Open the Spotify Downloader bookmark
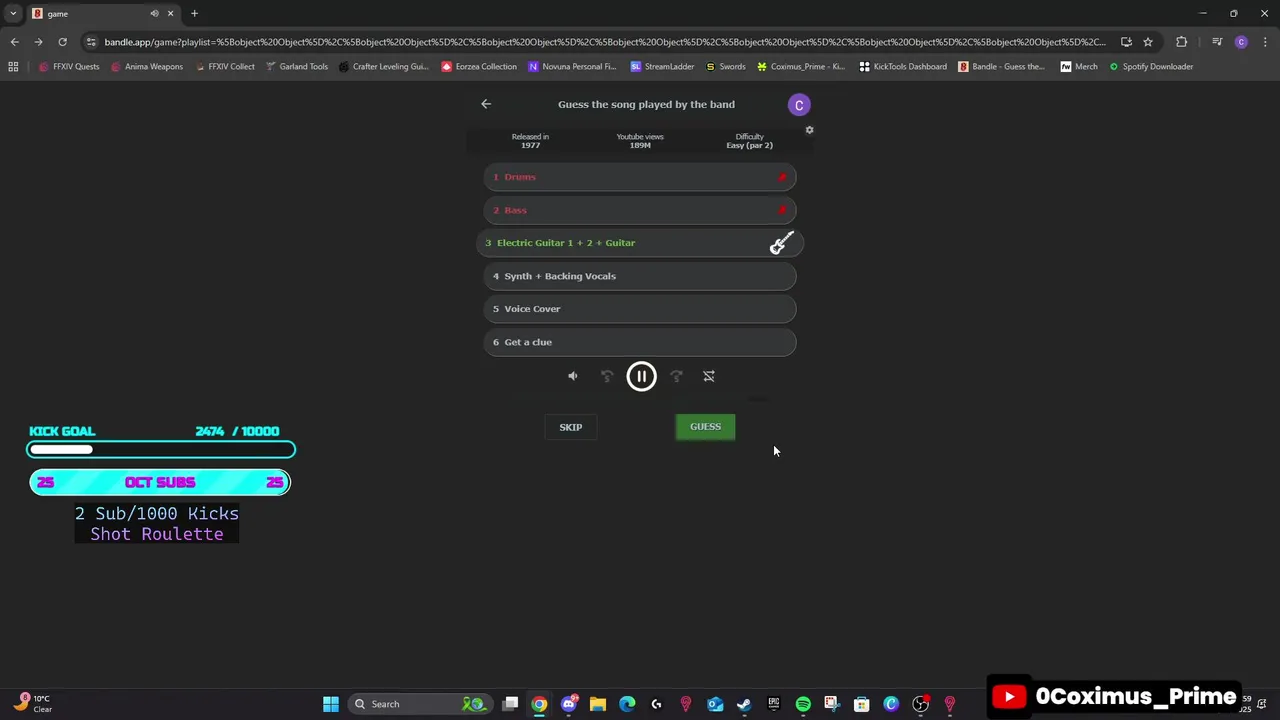Screen dimensions: 1280x720 pos(1151,67)
